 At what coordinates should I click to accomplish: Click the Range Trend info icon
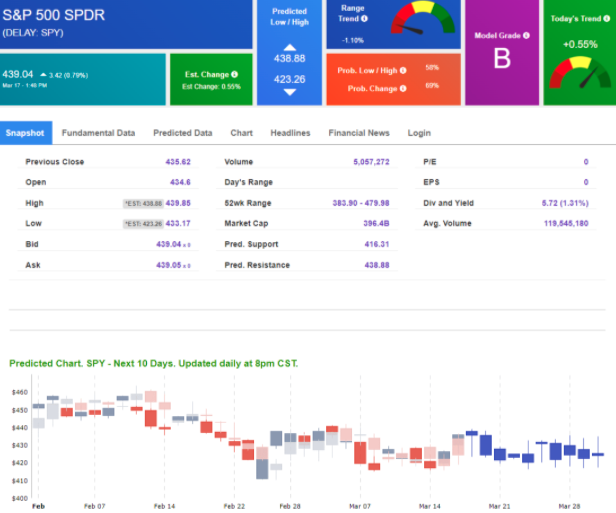[364, 18]
